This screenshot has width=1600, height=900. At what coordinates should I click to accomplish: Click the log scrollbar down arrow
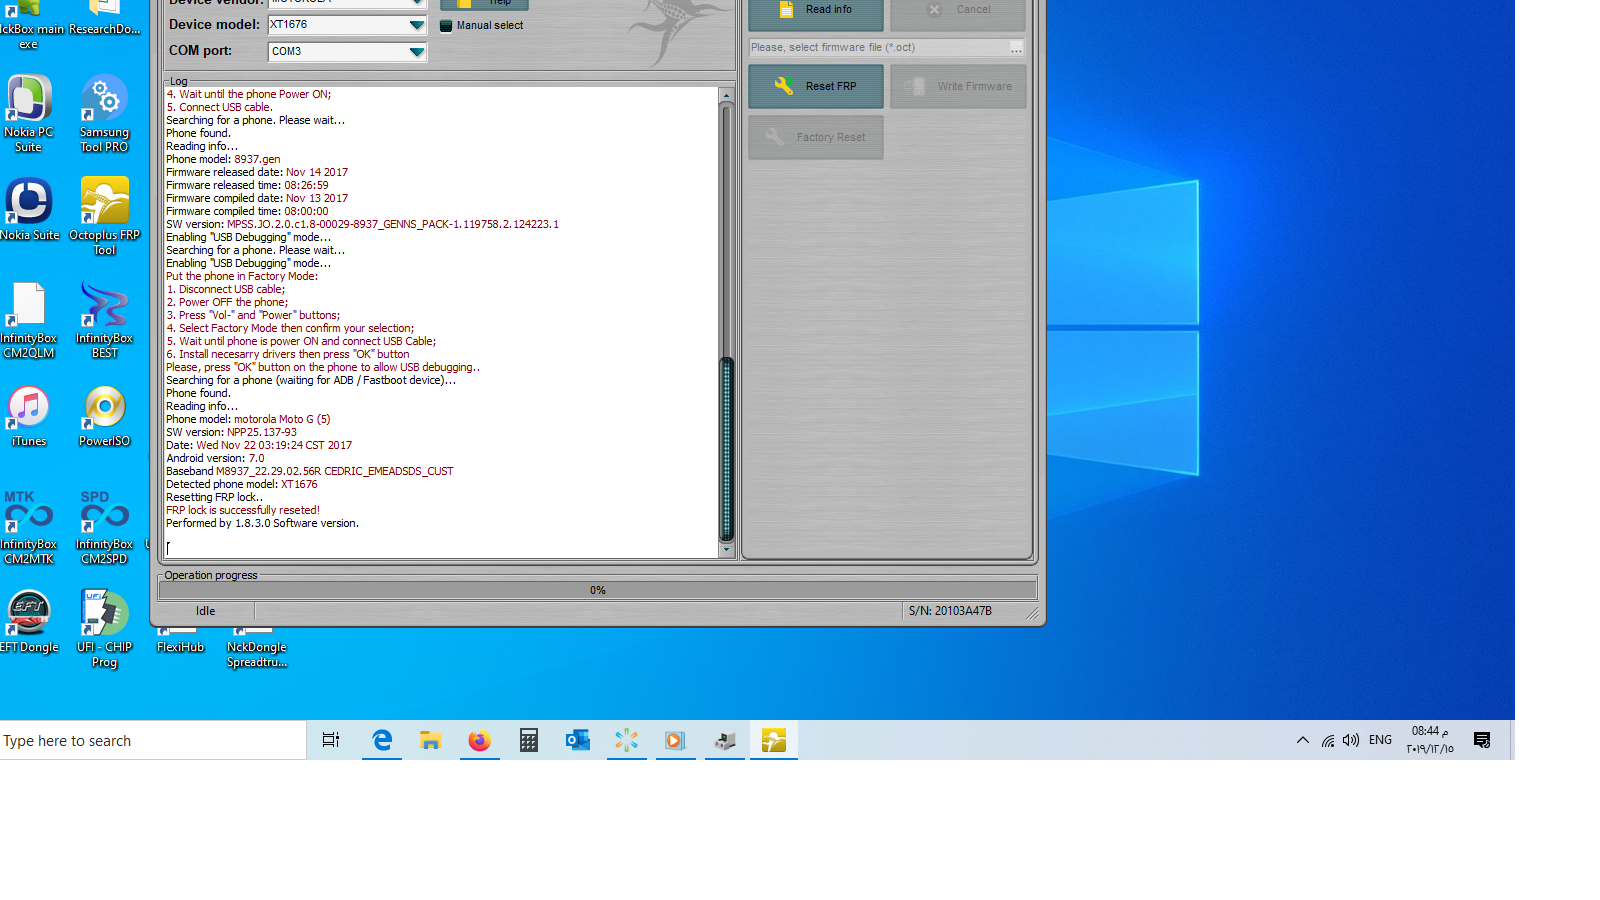coord(727,549)
